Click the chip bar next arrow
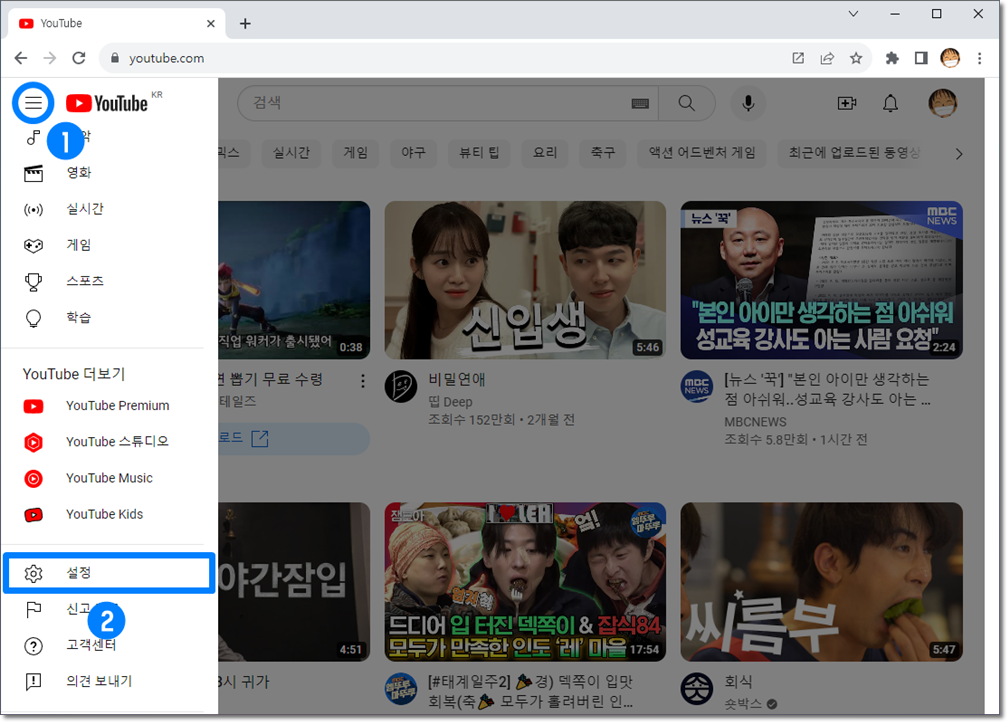Screen dimensions: 1008x723 pos(958,154)
